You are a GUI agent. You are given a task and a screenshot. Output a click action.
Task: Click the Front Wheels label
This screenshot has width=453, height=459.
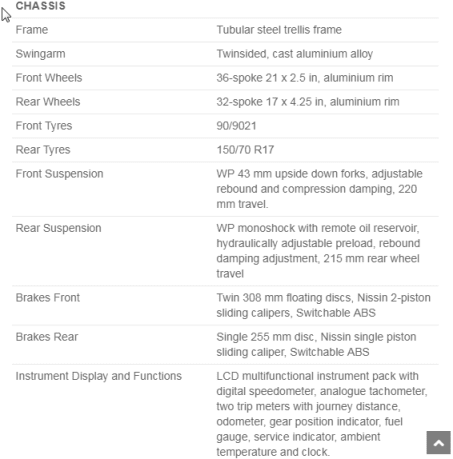click(x=49, y=78)
